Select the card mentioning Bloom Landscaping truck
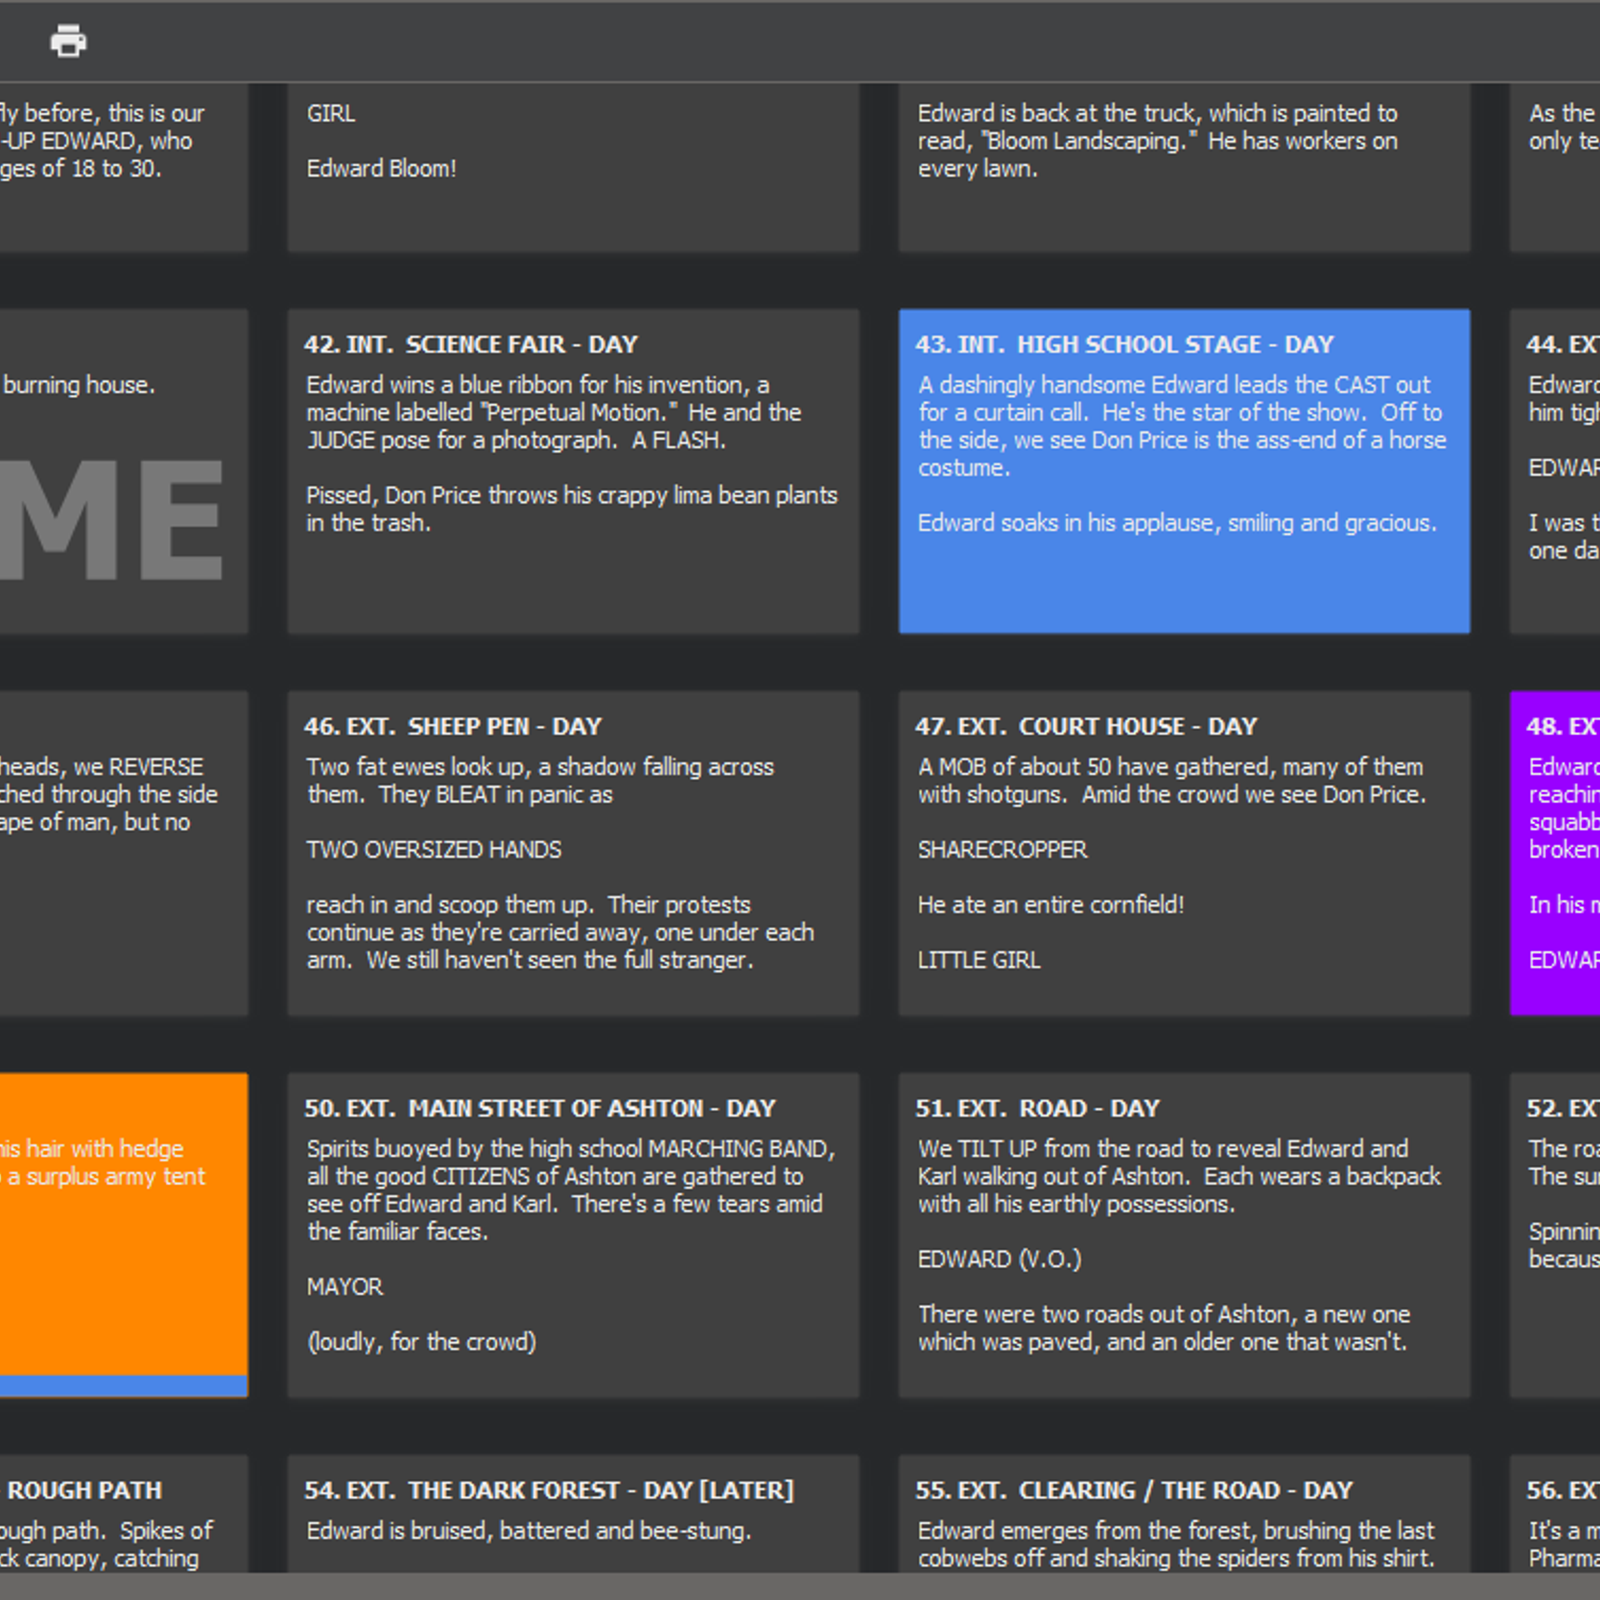The width and height of the screenshot is (1600, 1600). pos(1184,167)
